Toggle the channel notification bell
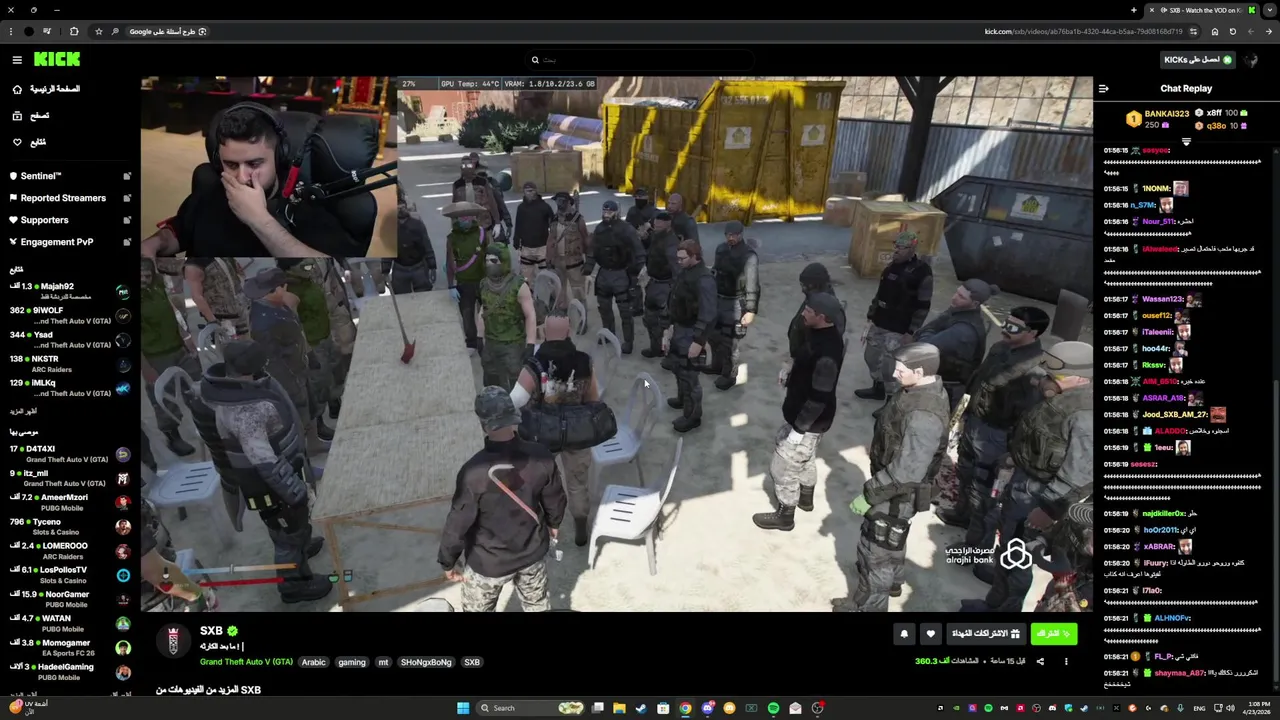Viewport: 1280px width, 720px height. click(x=904, y=634)
